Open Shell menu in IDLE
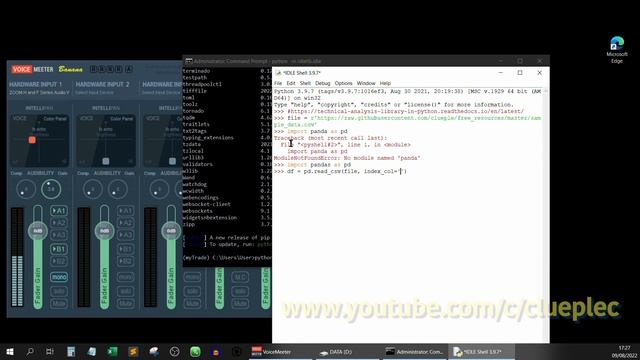640x360 pixels. point(305,83)
